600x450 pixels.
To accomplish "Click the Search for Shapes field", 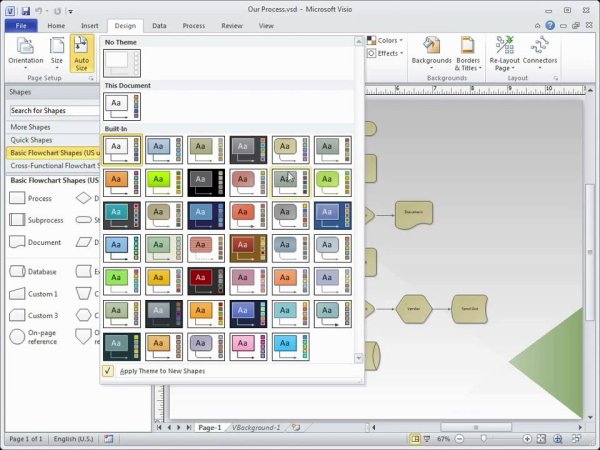I will click(x=54, y=111).
